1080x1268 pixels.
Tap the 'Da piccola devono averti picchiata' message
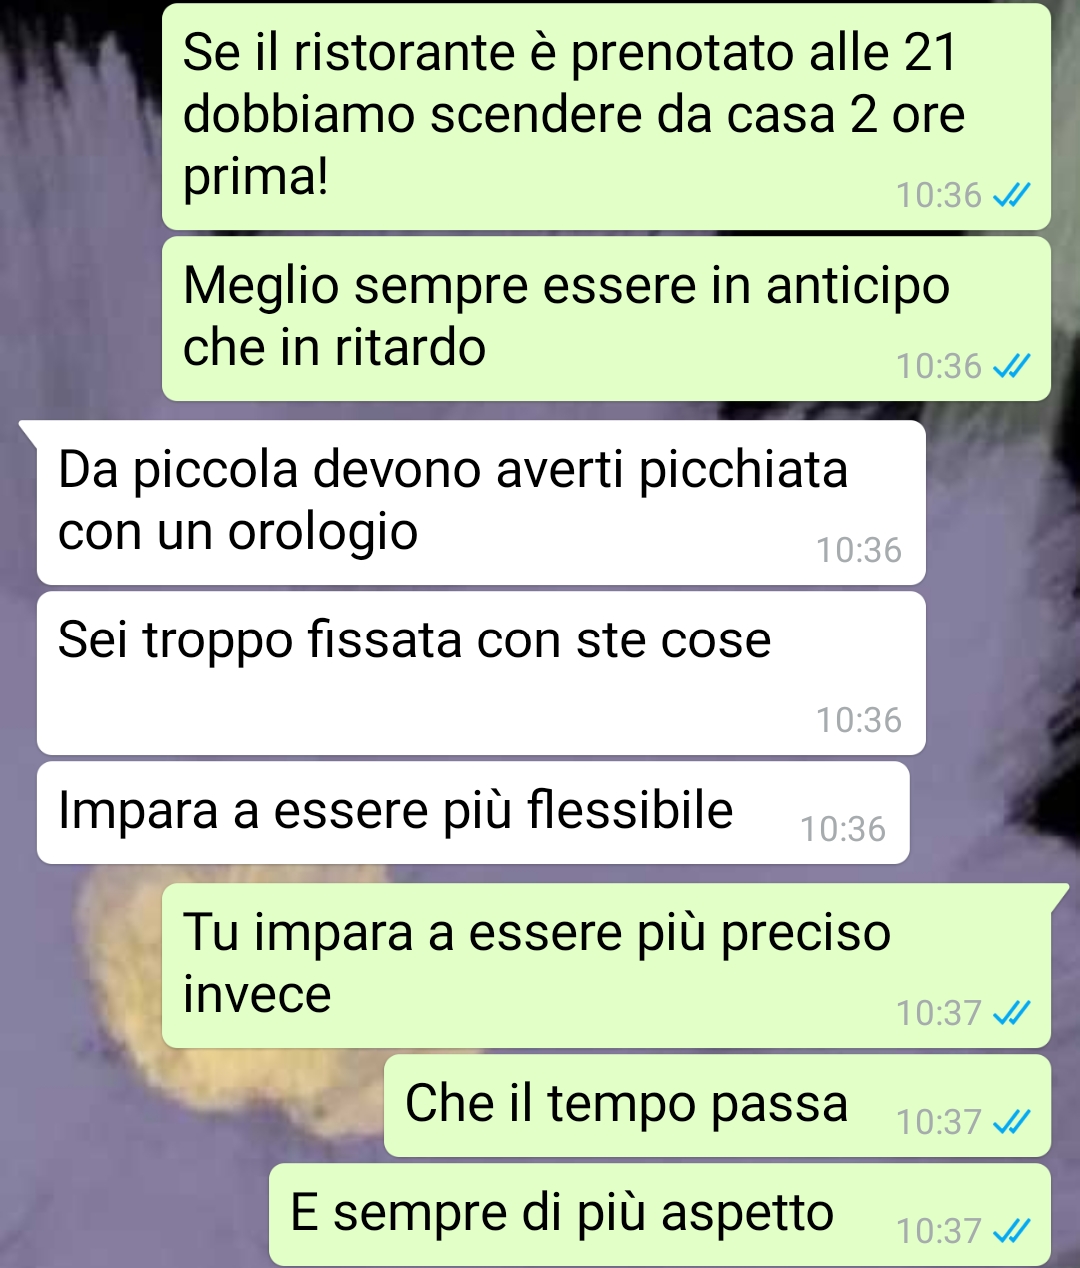click(x=481, y=502)
